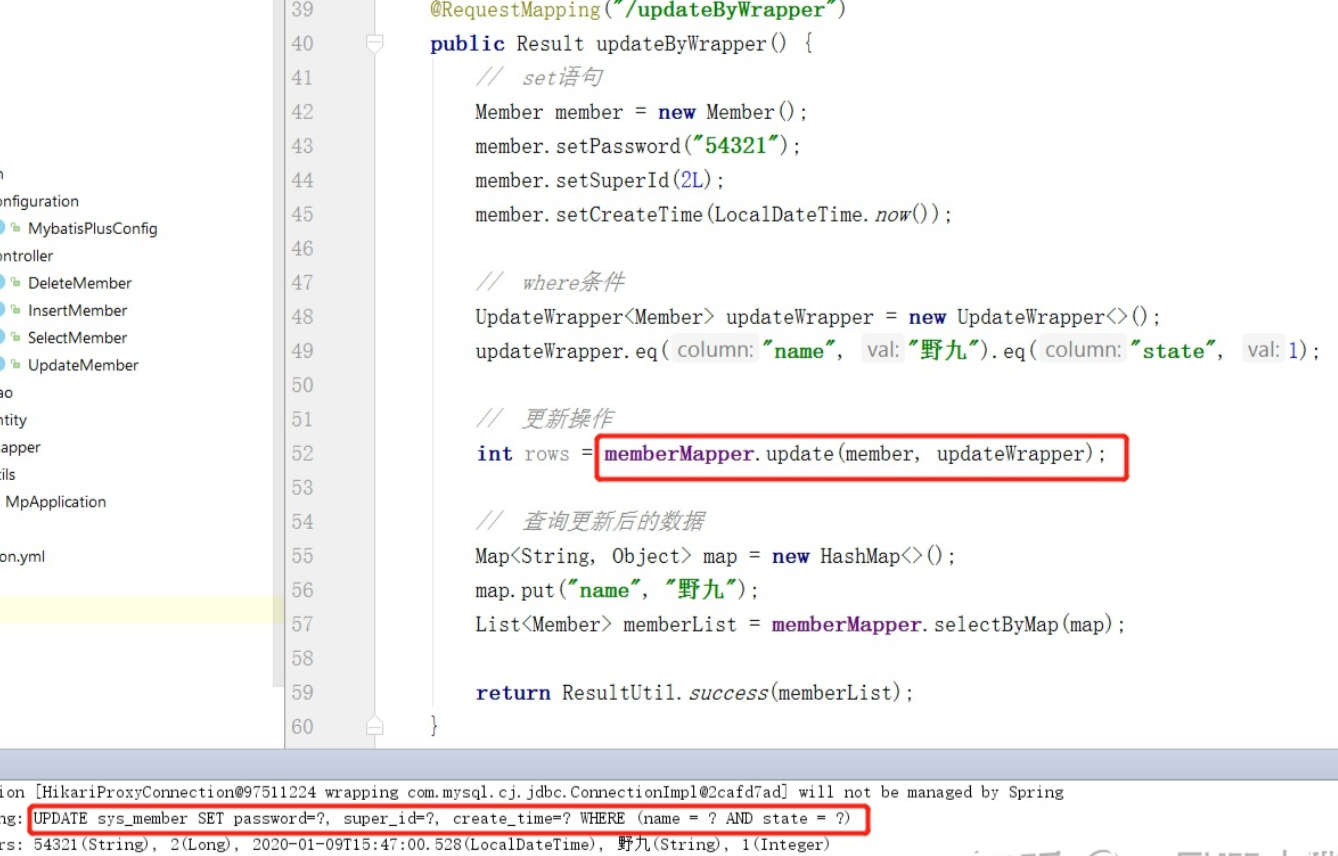Image resolution: width=1338 pixels, height=856 pixels.
Task: Click HashMap on line 55
Action: pyautogui.click(x=860, y=556)
